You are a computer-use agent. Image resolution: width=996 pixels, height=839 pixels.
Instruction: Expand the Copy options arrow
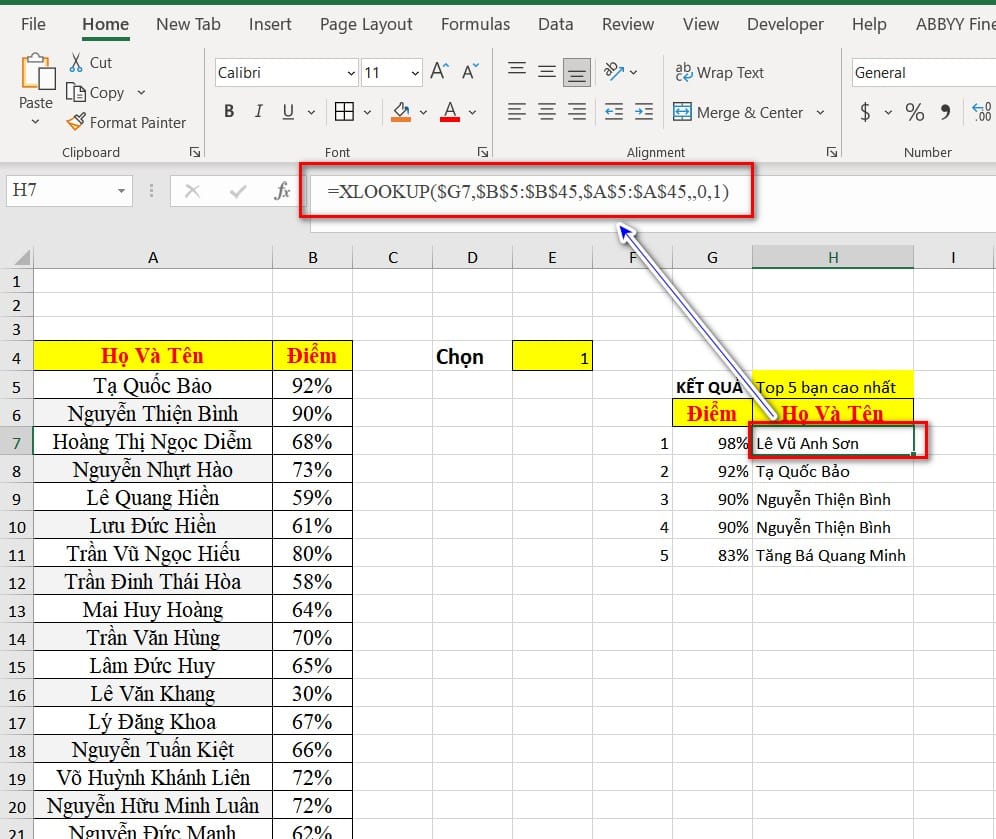pyautogui.click(x=141, y=93)
